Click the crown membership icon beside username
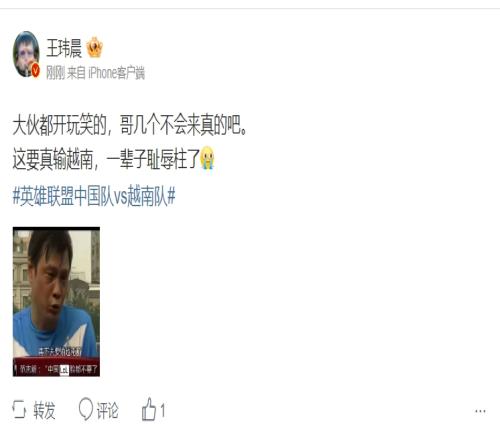 95,47
